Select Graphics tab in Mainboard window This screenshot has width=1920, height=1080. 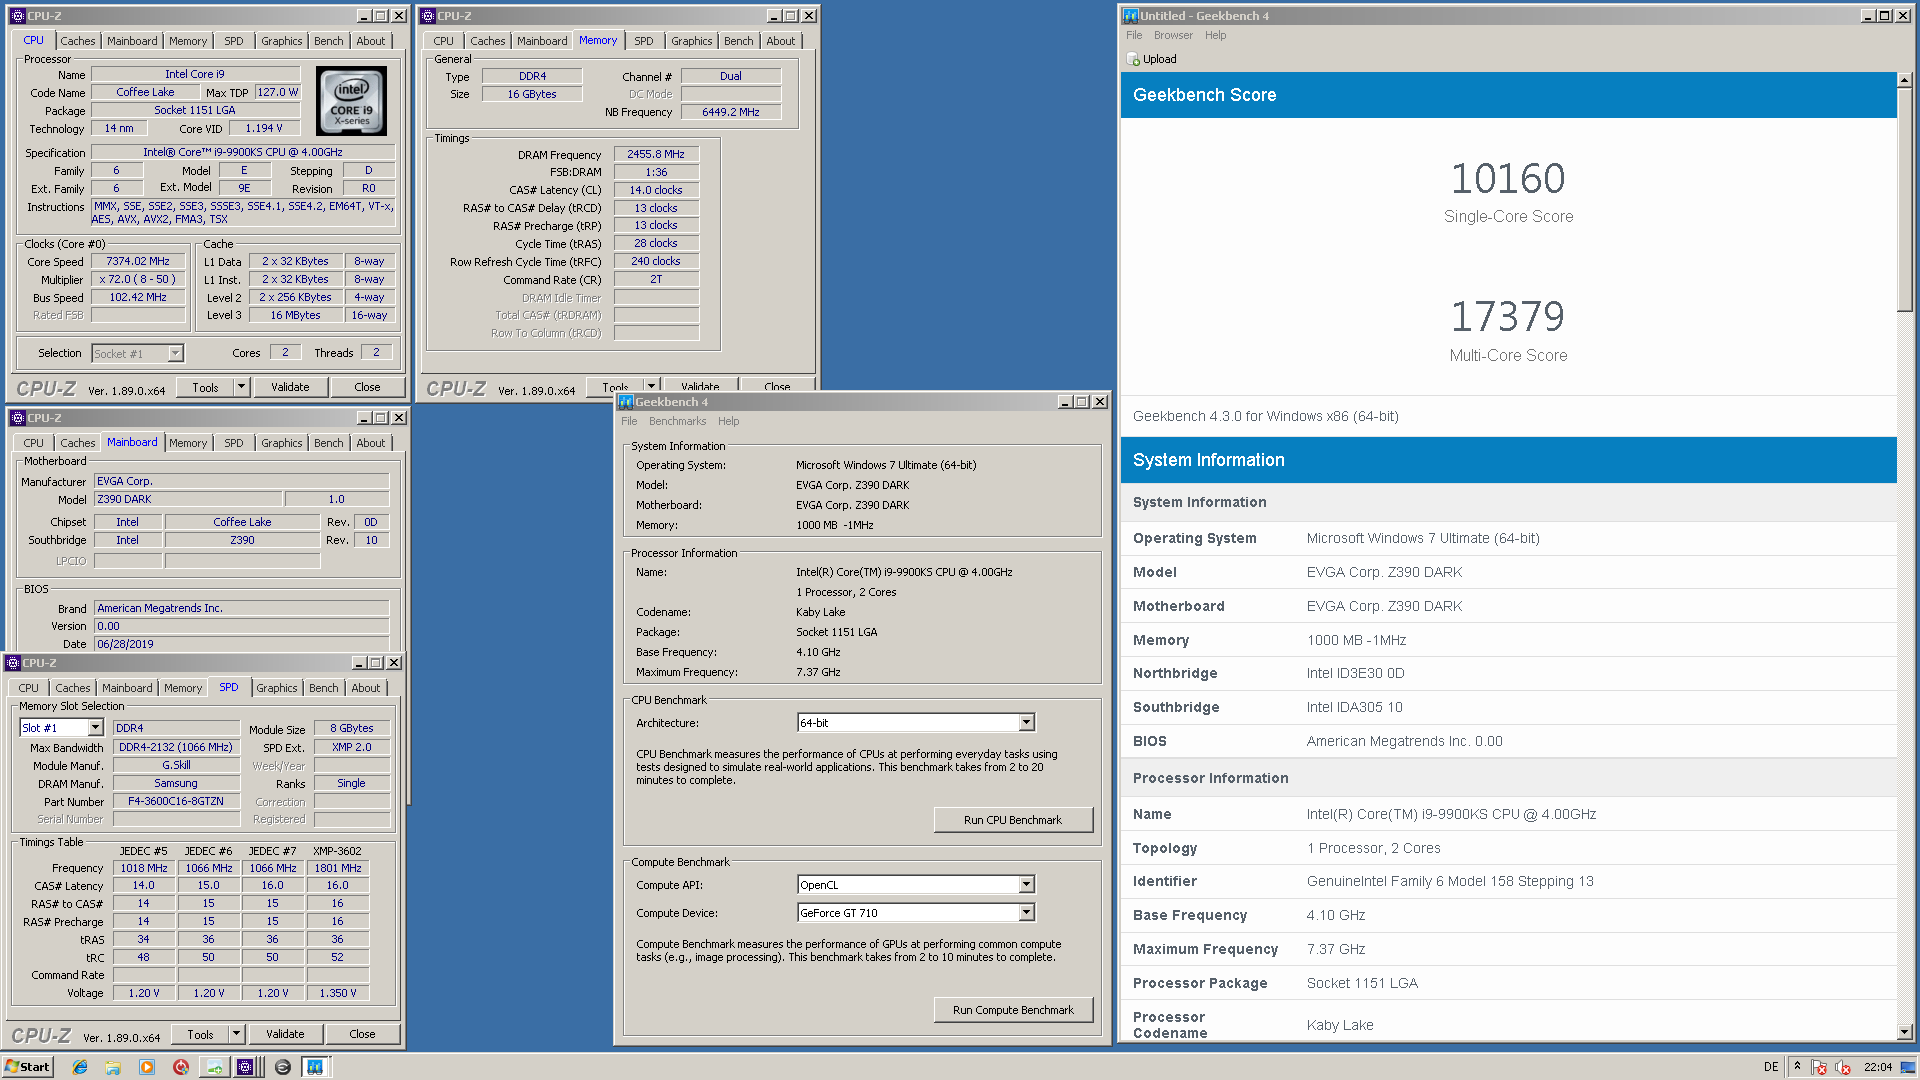pyautogui.click(x=282, y=443)
